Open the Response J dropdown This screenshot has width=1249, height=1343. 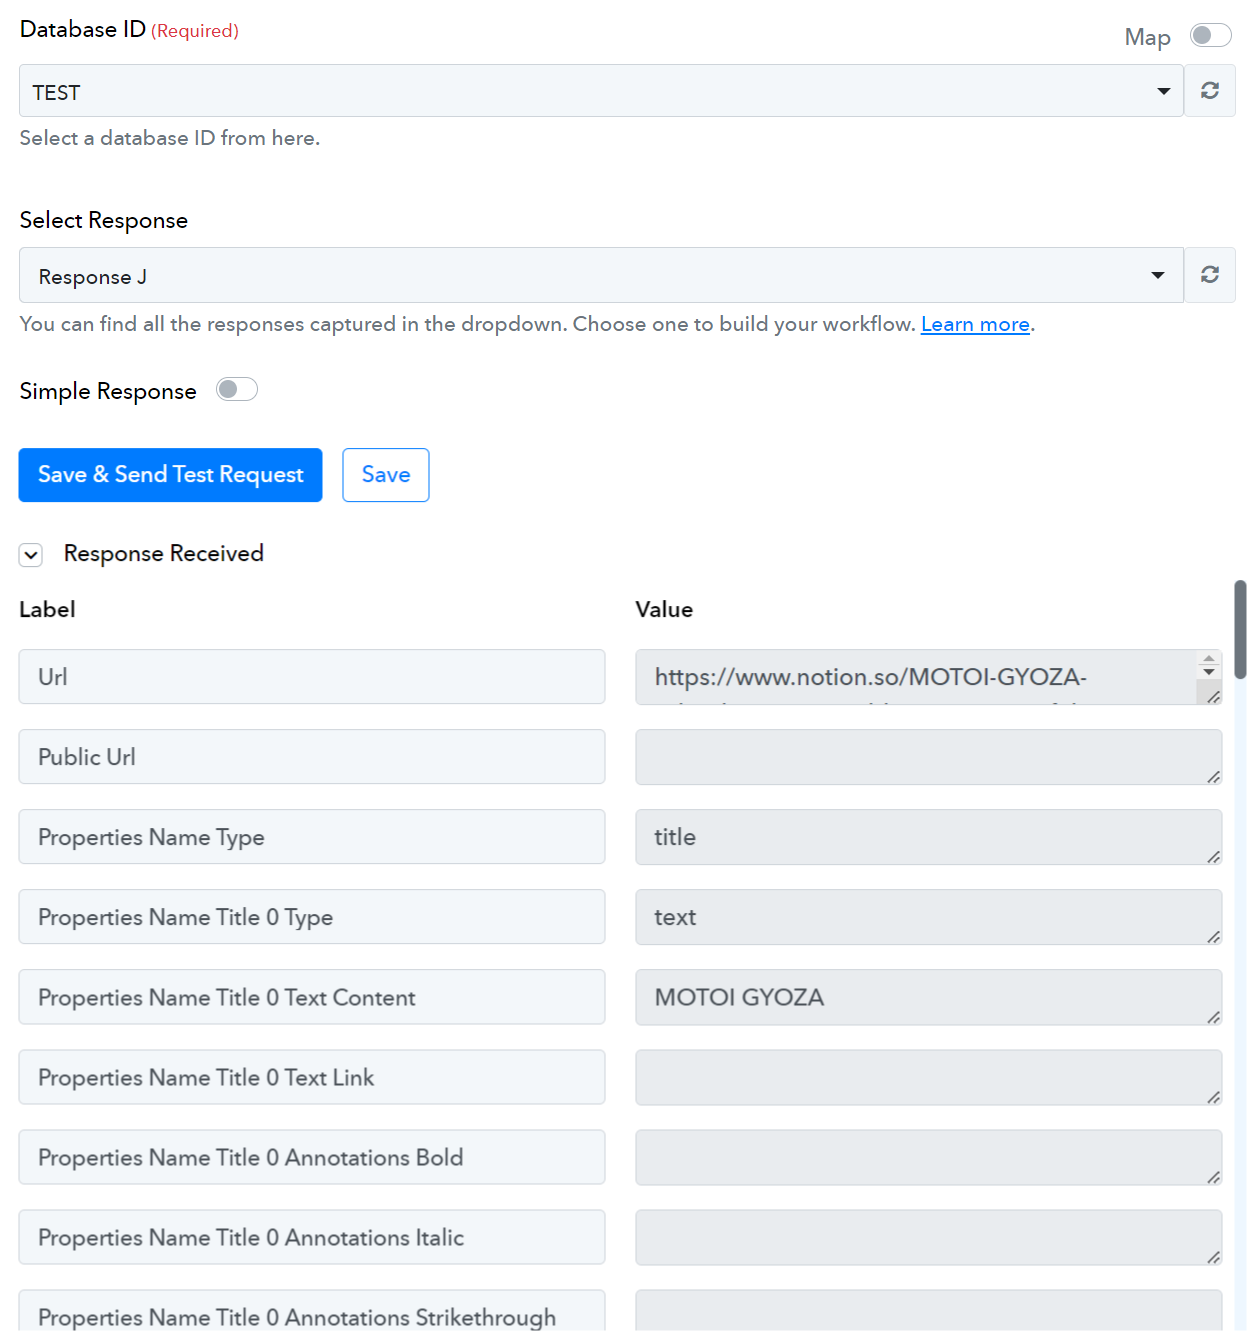pyautogui.click(x=601, y=275)
